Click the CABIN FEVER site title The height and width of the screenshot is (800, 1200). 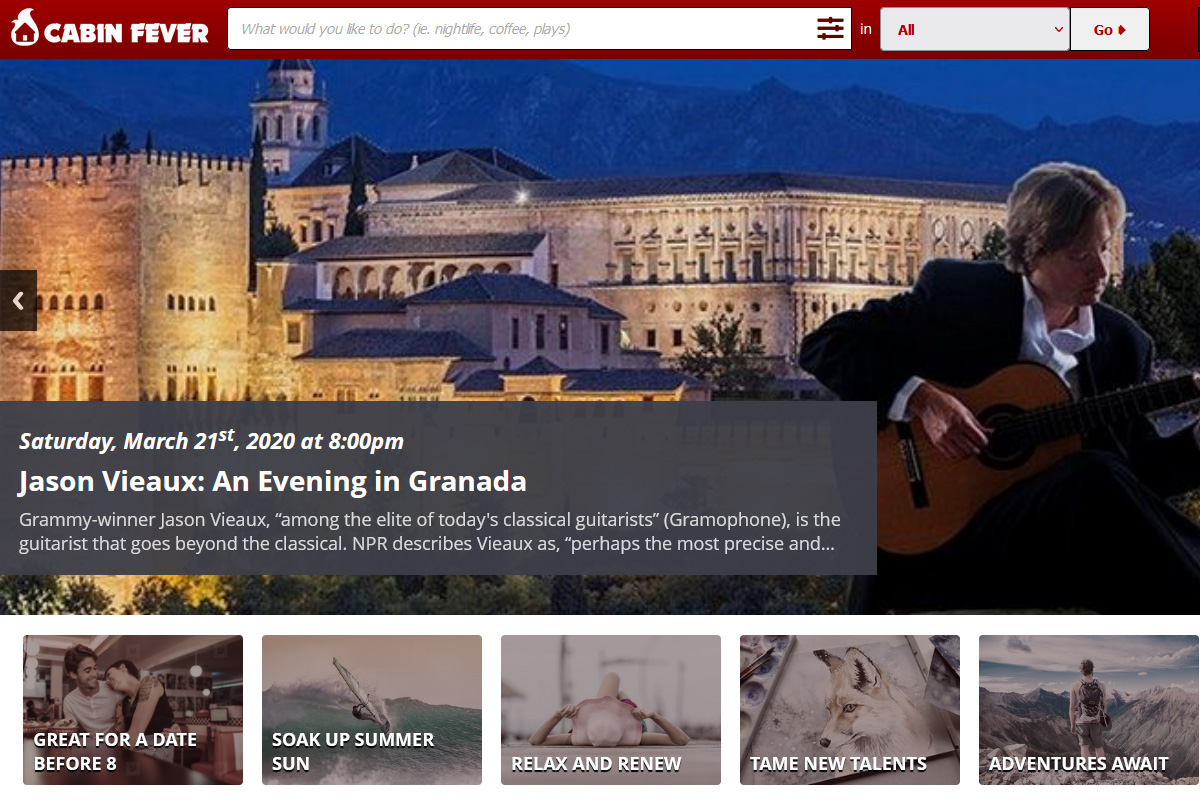click(126, 33)
